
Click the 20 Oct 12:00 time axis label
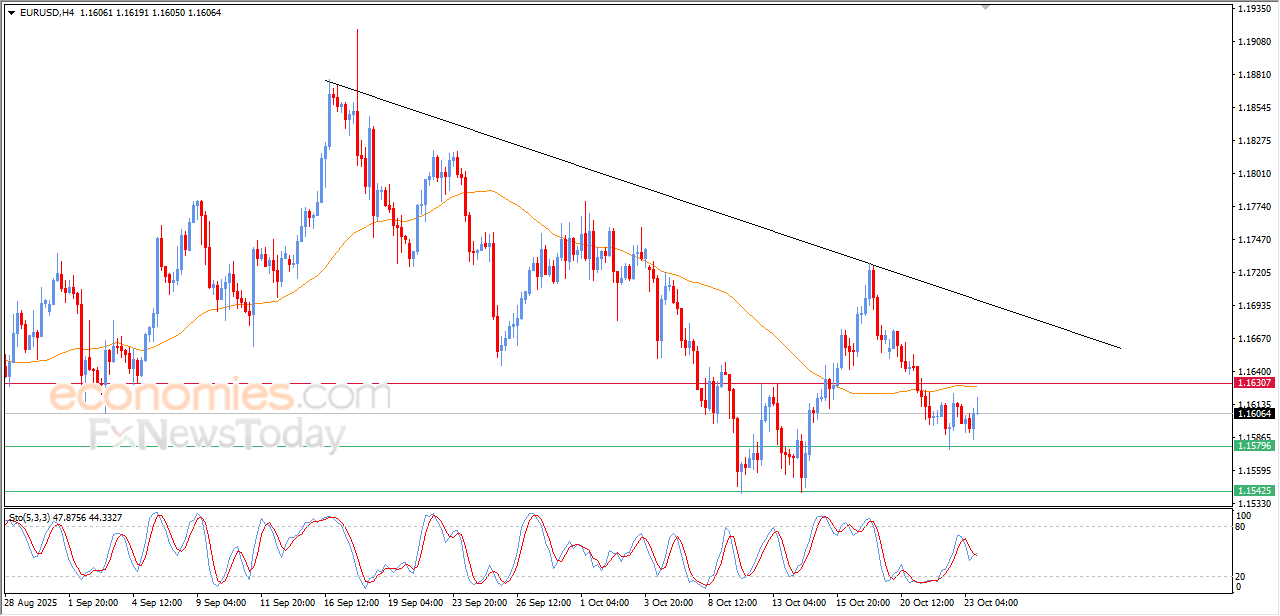(928, 603)
